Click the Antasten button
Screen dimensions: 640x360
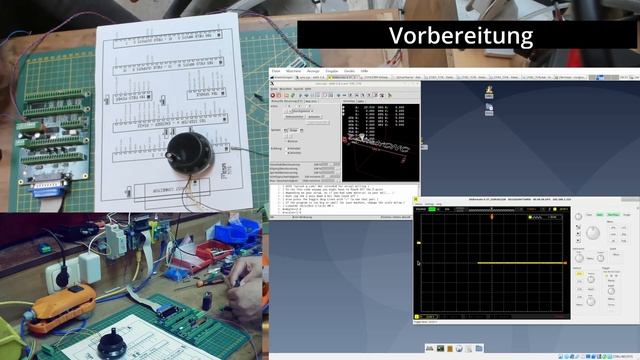[314, 117]
